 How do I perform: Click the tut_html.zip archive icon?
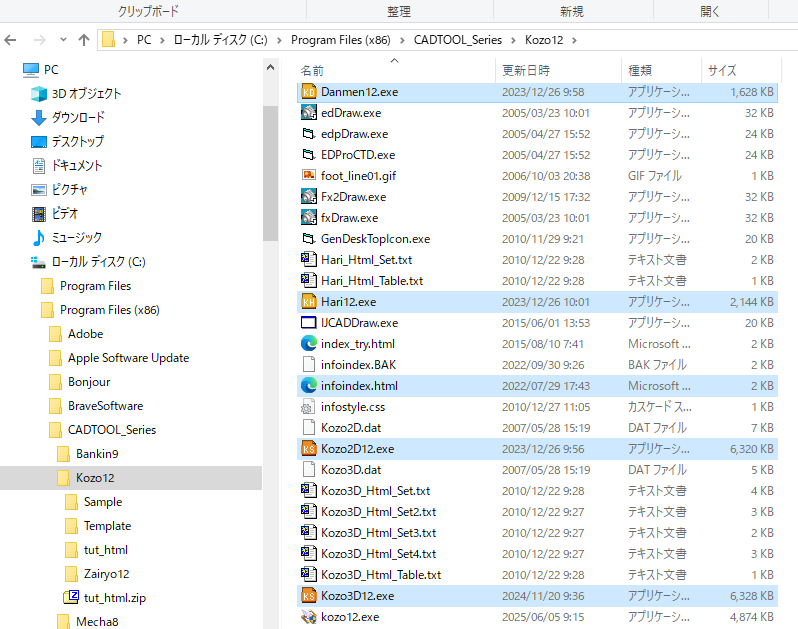[x=71, y=597]
